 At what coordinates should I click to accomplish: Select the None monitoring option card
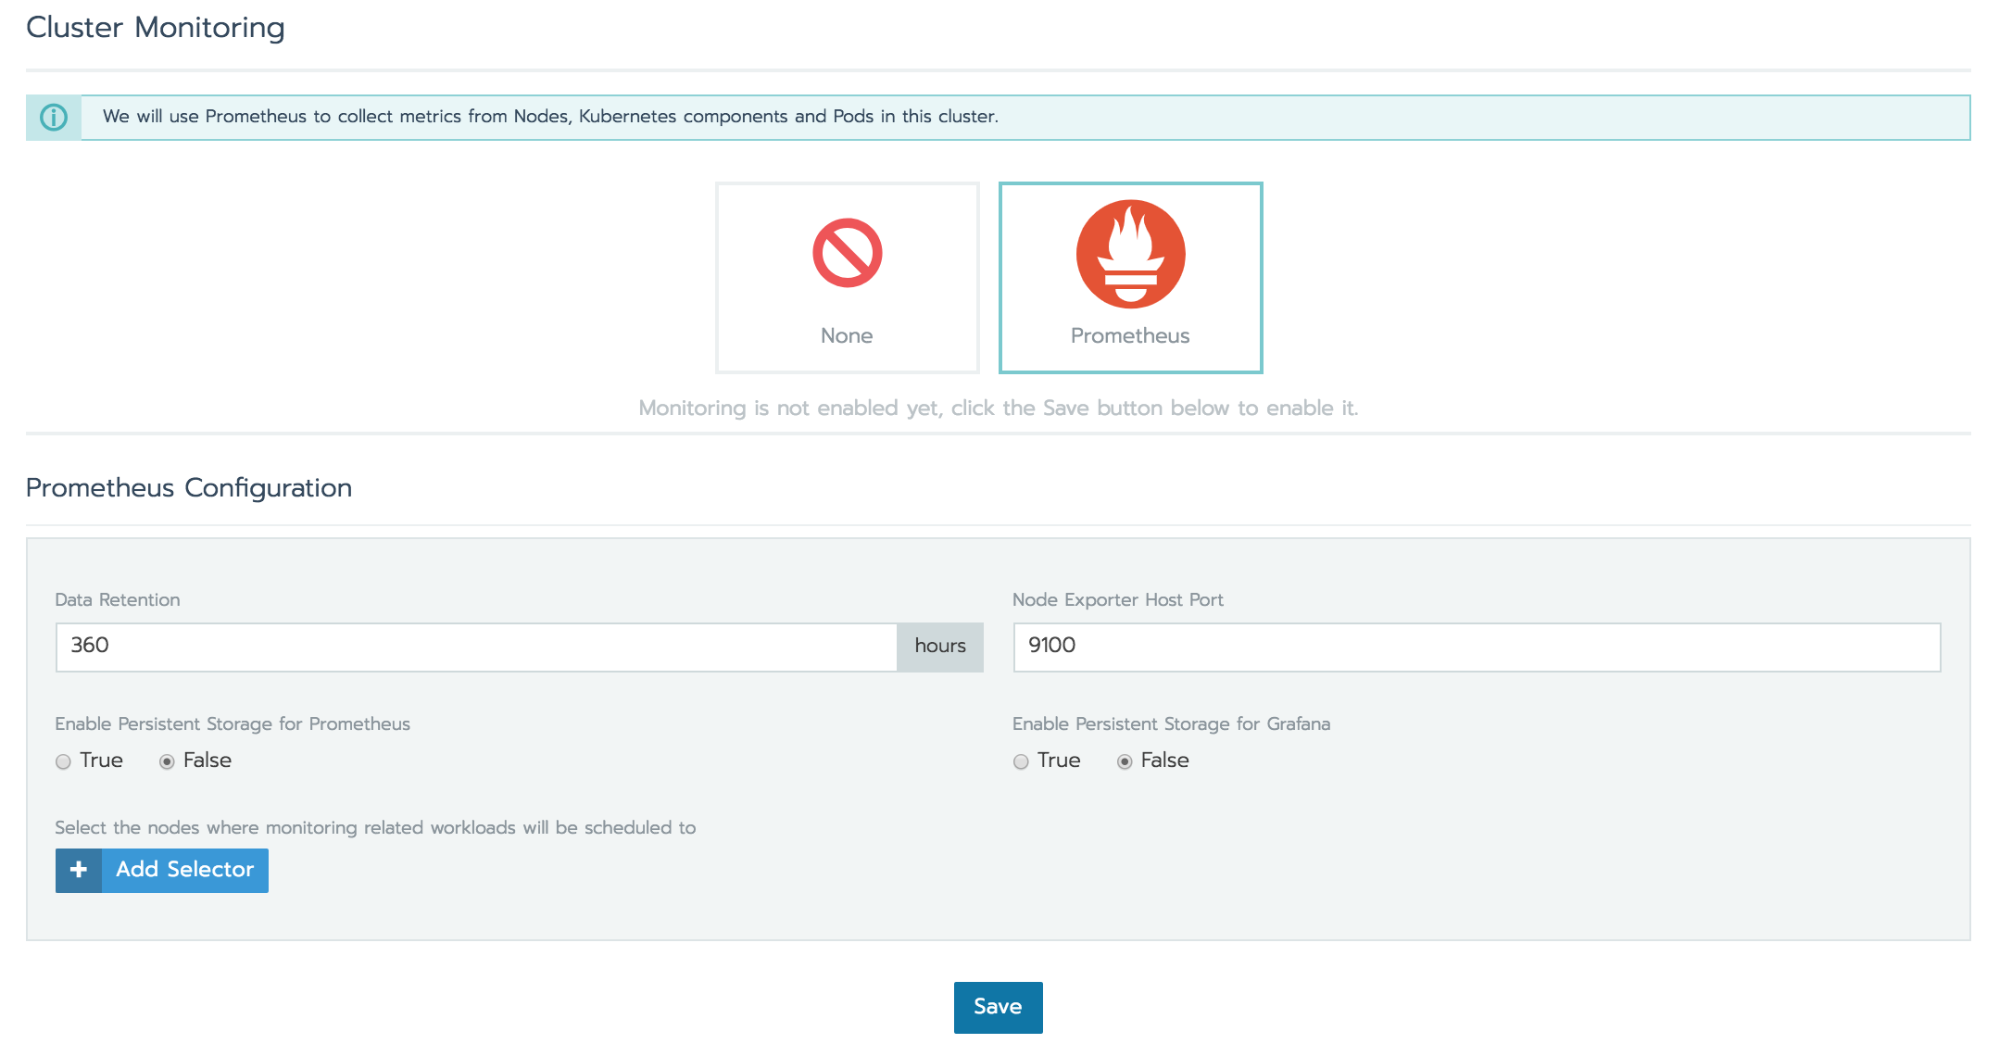[x=847, y=277]
